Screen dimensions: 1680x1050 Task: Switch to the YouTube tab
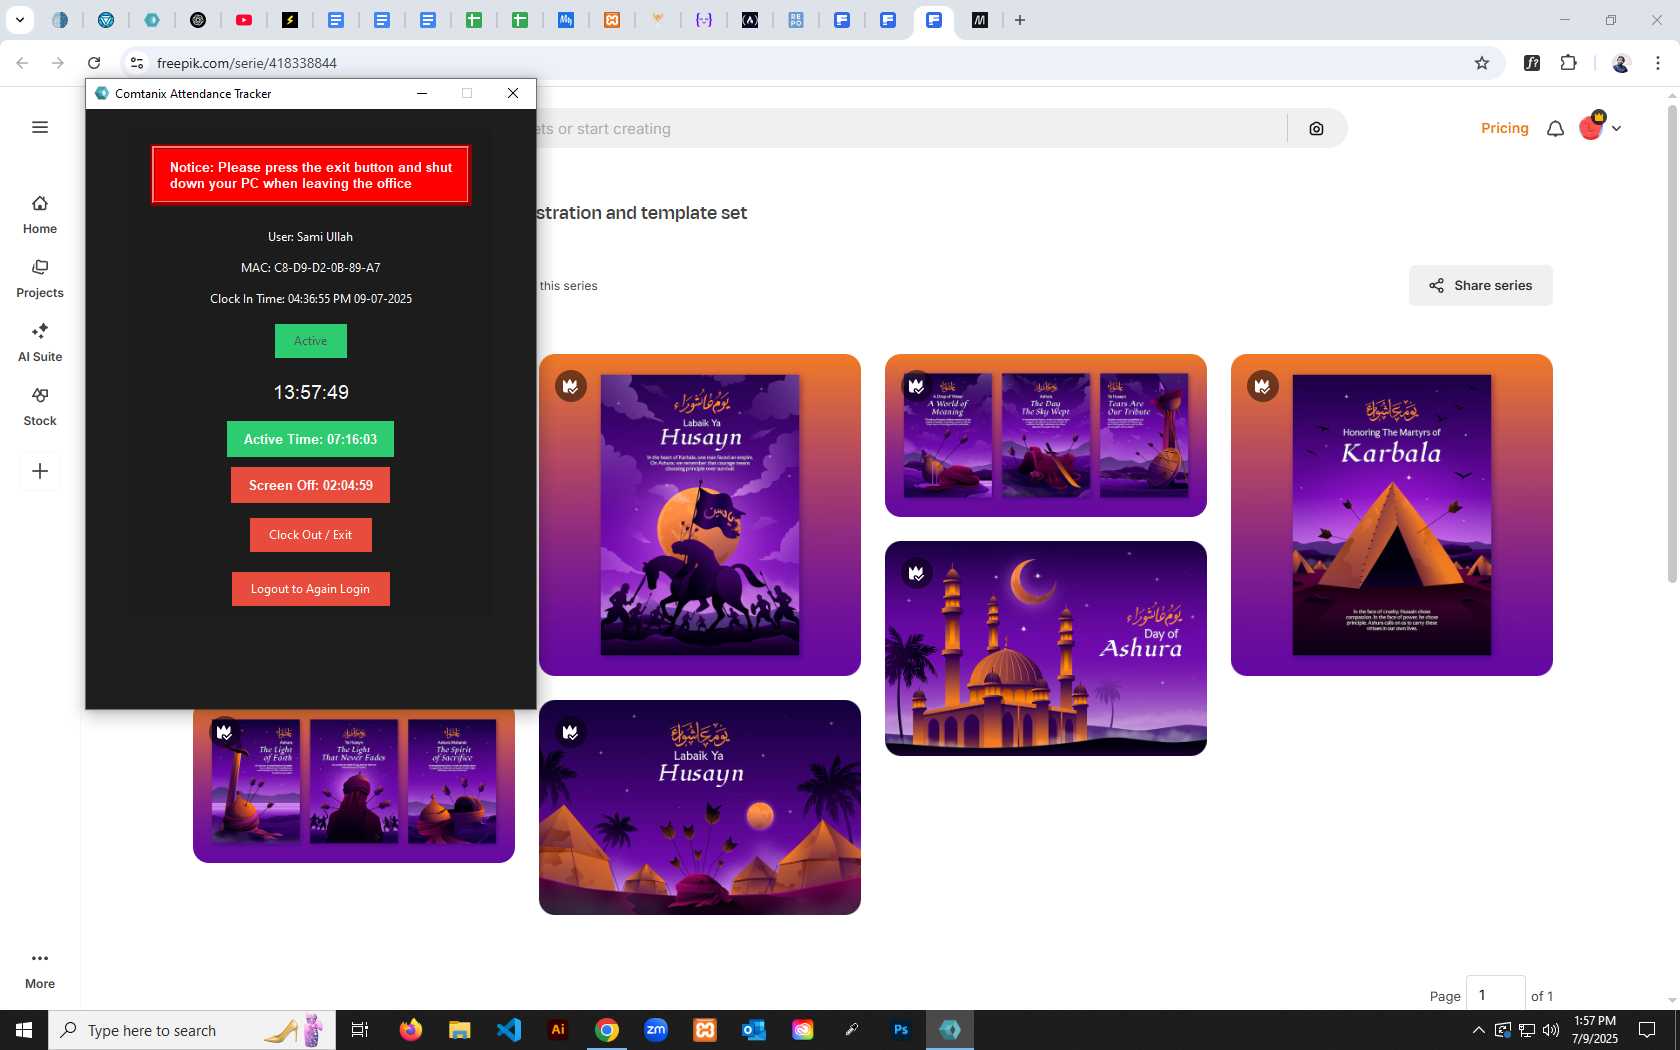(244, 20)
